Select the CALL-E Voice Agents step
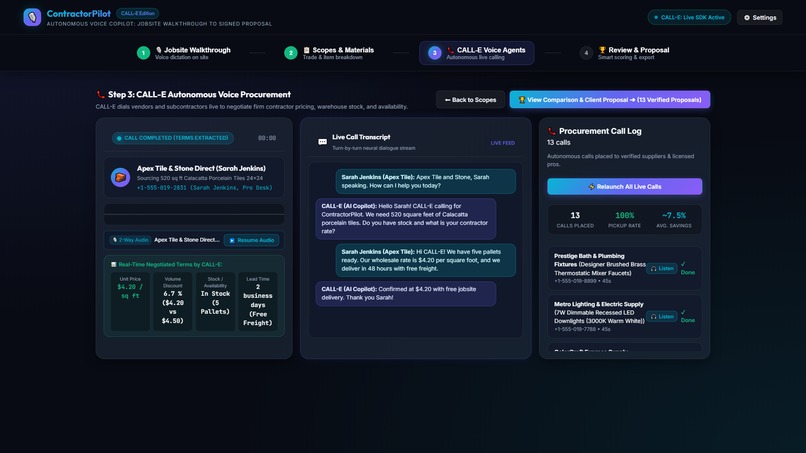Screen dimensions: 806x453 [x=477, y=53]
